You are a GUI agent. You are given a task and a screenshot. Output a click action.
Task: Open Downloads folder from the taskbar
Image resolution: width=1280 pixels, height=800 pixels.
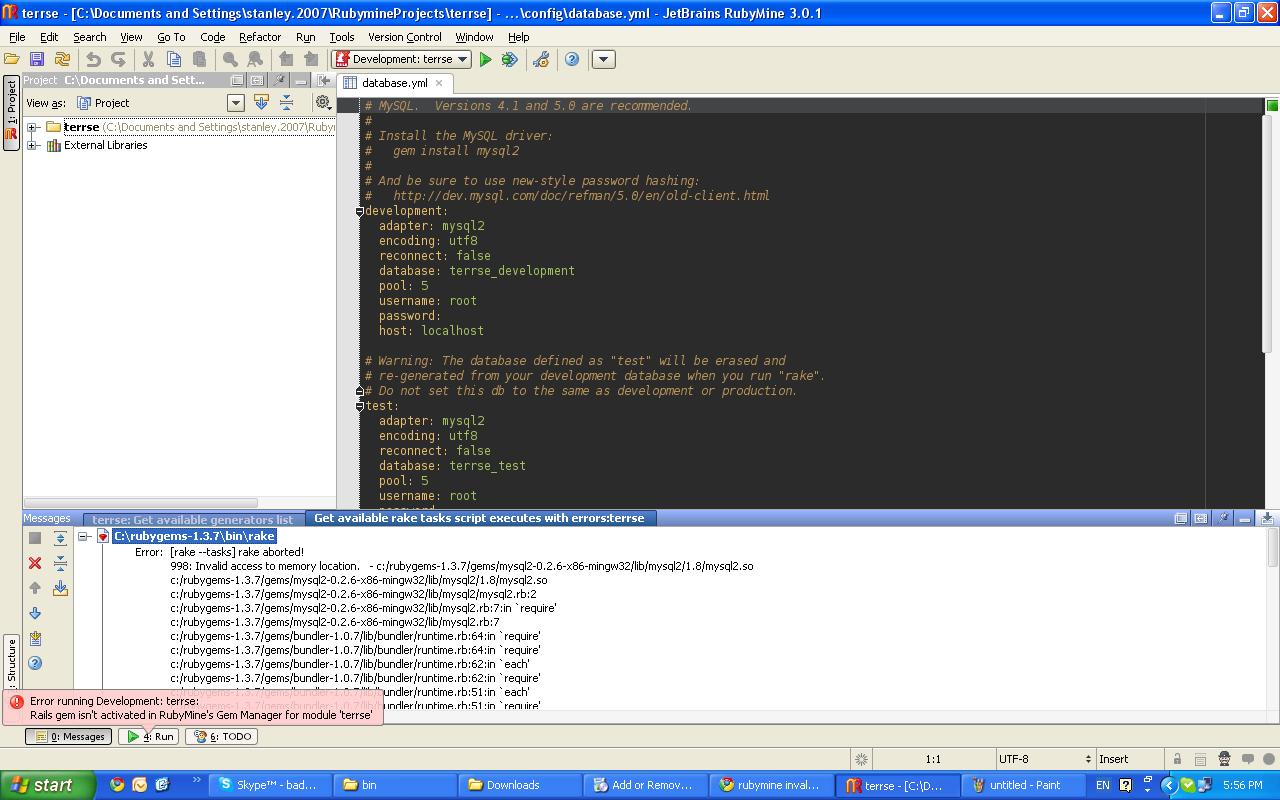click(521, 785)
